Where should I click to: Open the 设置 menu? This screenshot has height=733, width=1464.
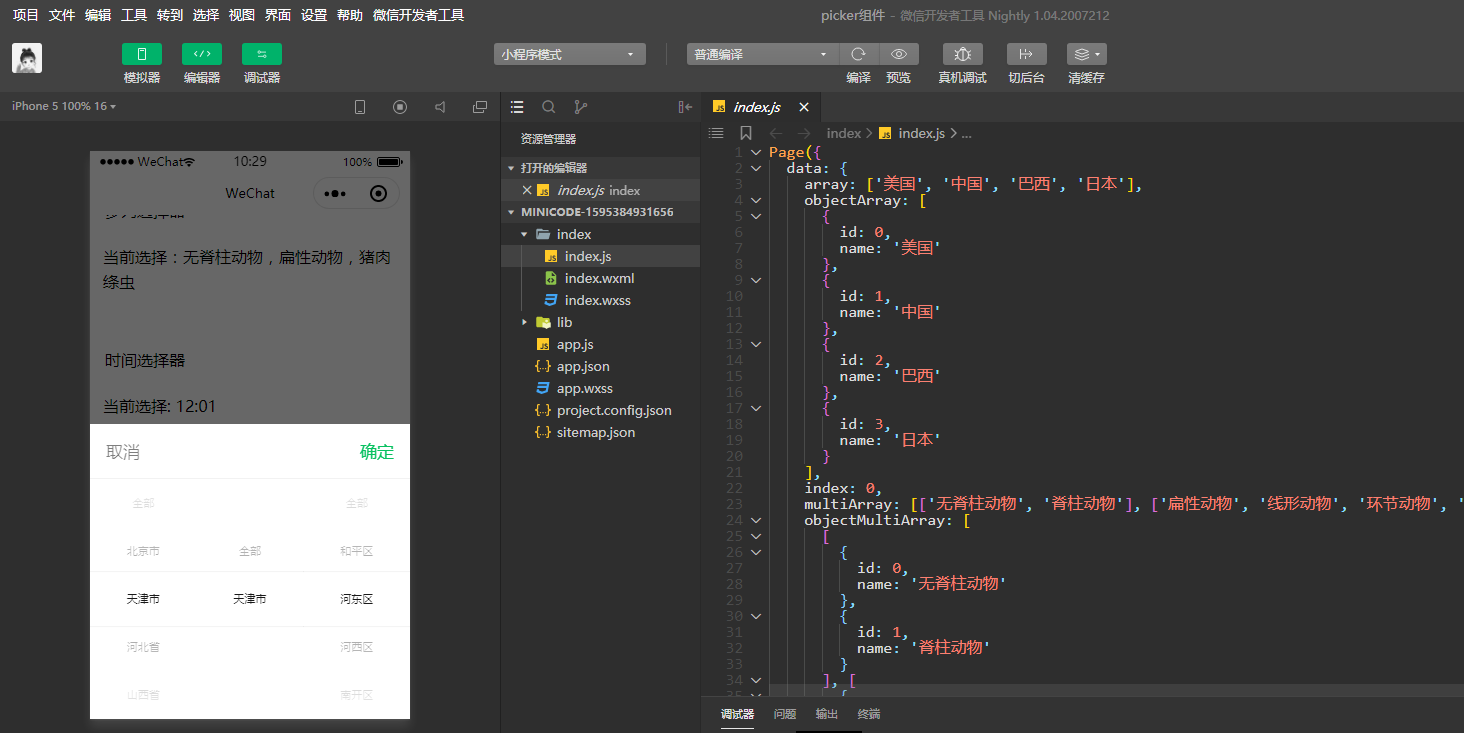[314, 15]
